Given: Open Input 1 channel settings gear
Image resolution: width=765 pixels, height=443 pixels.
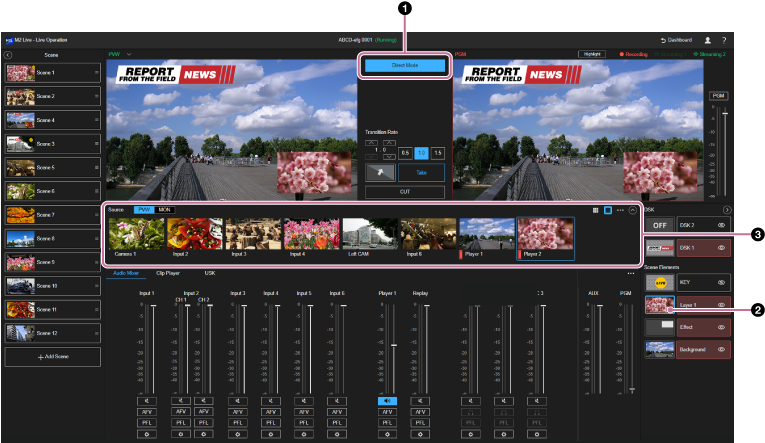Looking at the screenshot, I should point(147,434).
